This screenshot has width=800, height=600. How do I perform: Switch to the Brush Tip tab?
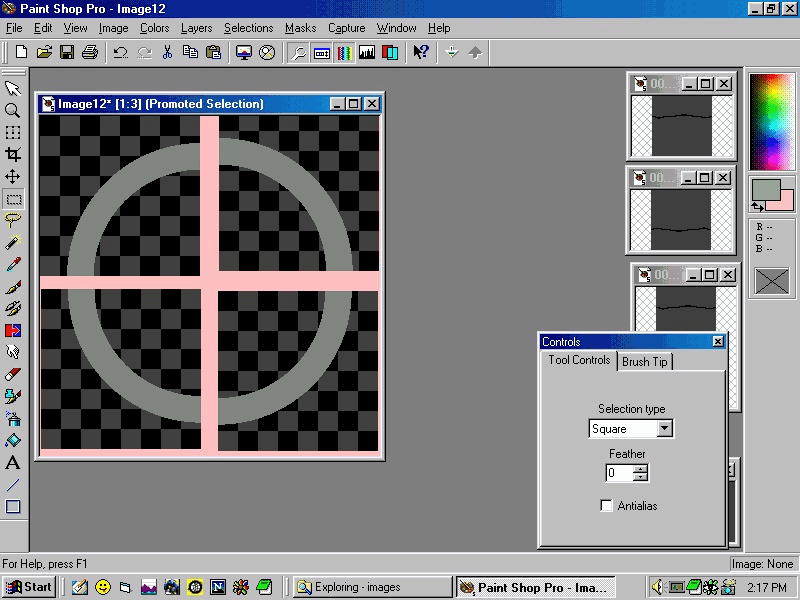[x=645, y=362]
